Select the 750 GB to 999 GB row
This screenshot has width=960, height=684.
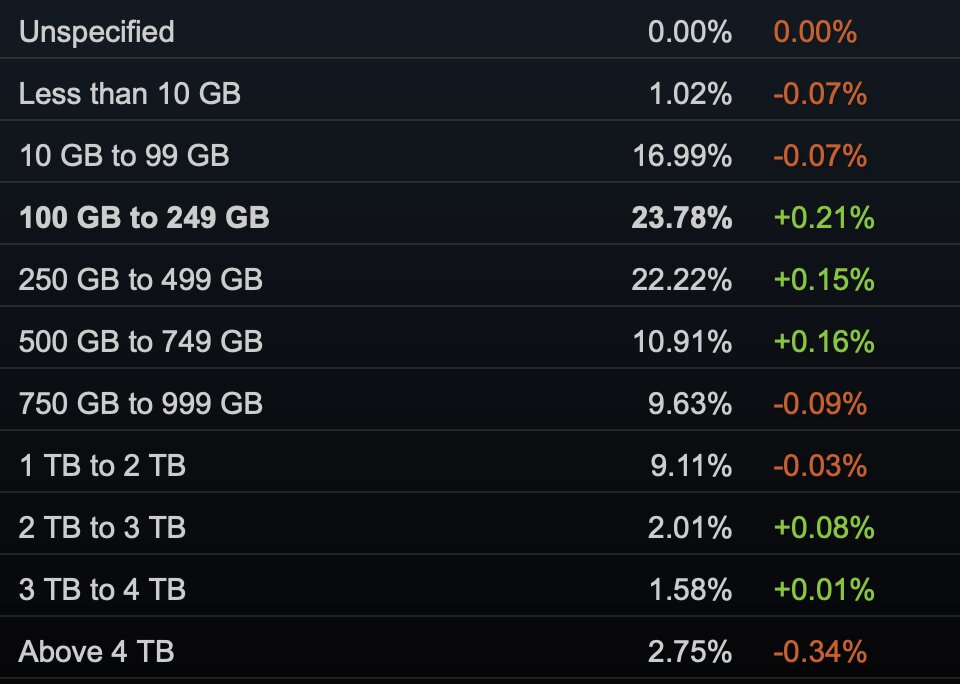coord(480,399)
